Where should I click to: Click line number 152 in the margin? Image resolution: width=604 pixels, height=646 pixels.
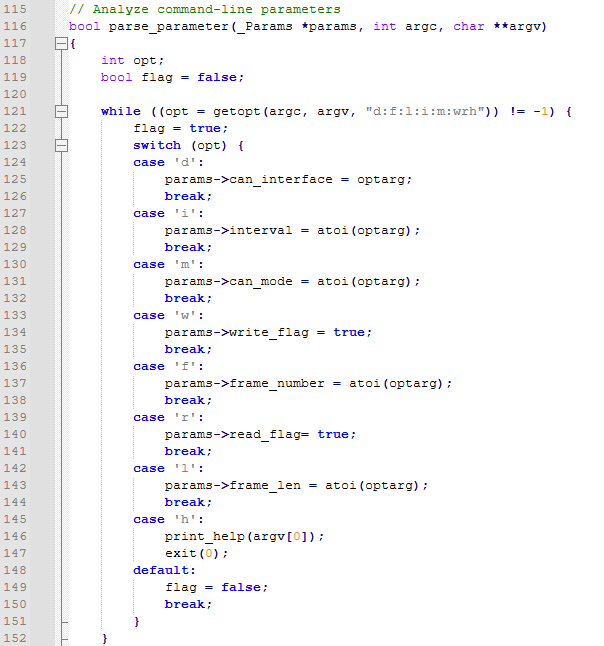(x=15, y=638)
